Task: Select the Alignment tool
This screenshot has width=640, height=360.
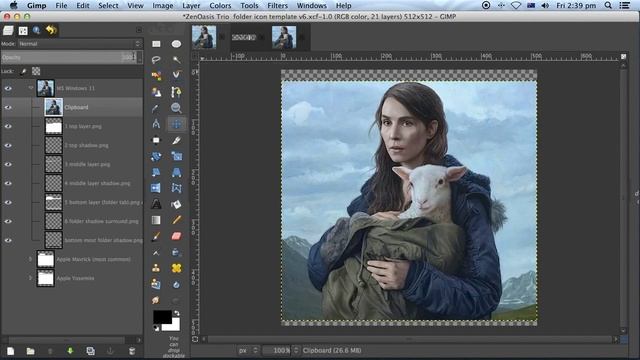Action: pos(156,140)
